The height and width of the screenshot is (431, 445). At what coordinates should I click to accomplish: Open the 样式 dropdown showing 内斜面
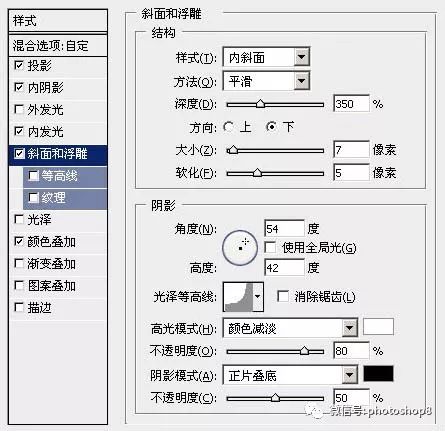(x=266, y=57)
